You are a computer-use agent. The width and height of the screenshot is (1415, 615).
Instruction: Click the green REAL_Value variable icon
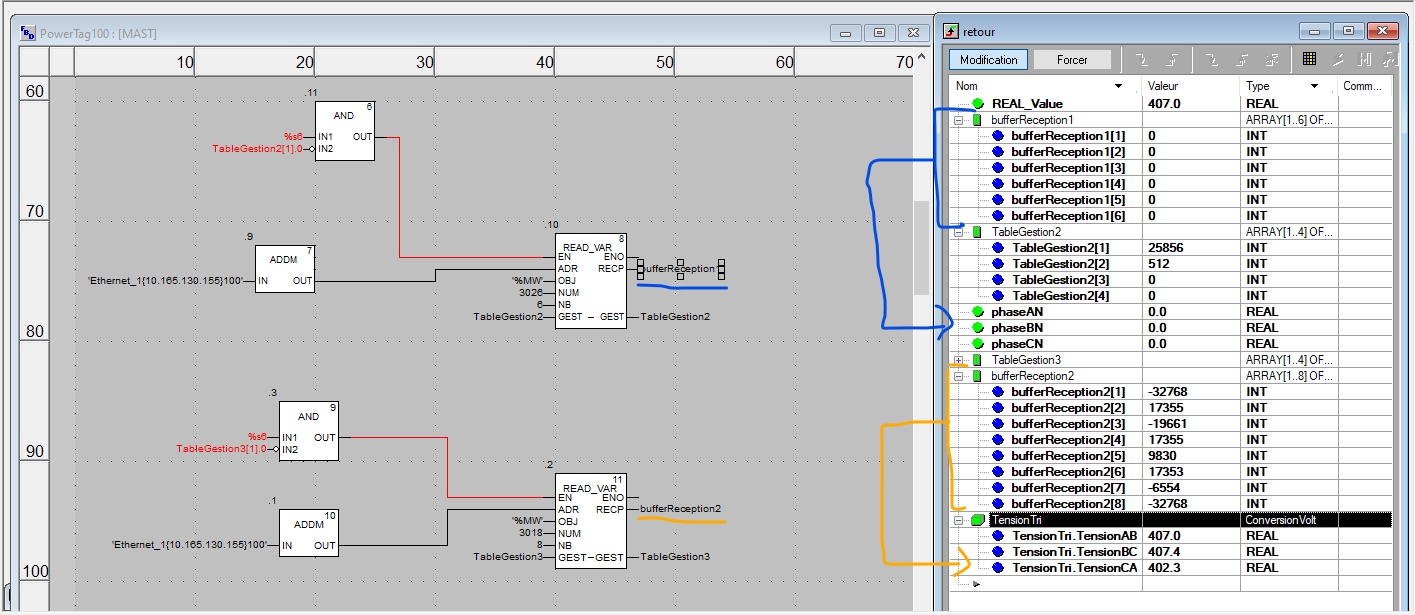(978, 104)
